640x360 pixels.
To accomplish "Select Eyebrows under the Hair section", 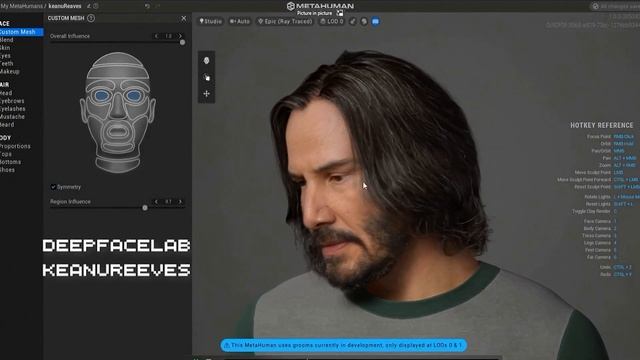I will (x=12, y=101).
